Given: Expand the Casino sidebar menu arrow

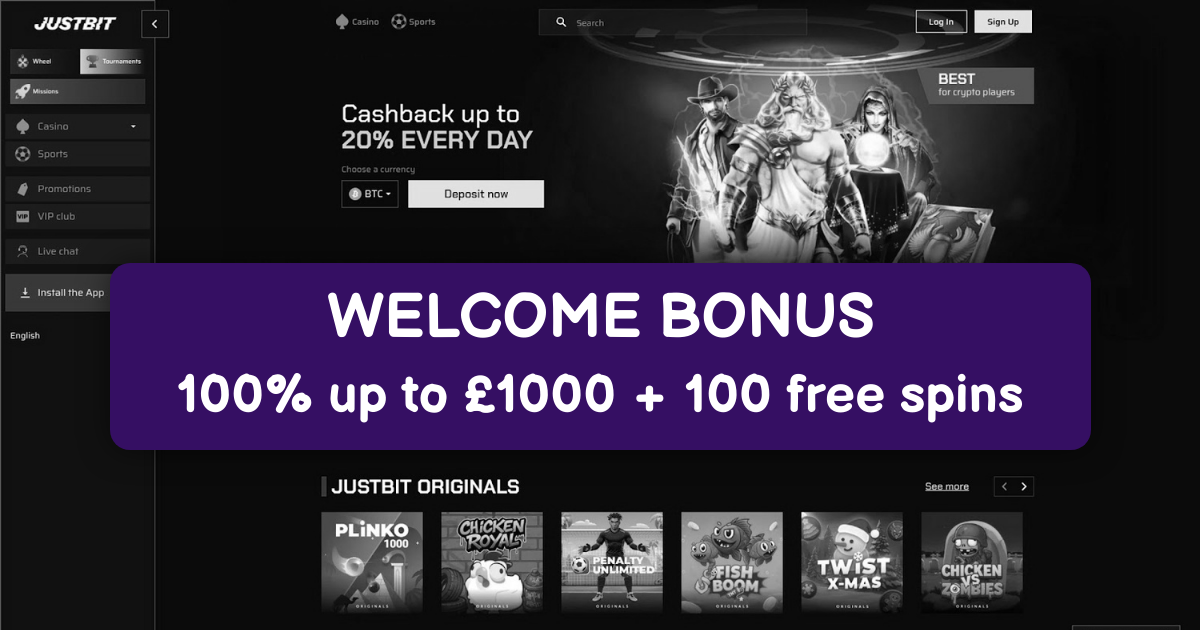Looking at the screenshot, I should point(133,127).
